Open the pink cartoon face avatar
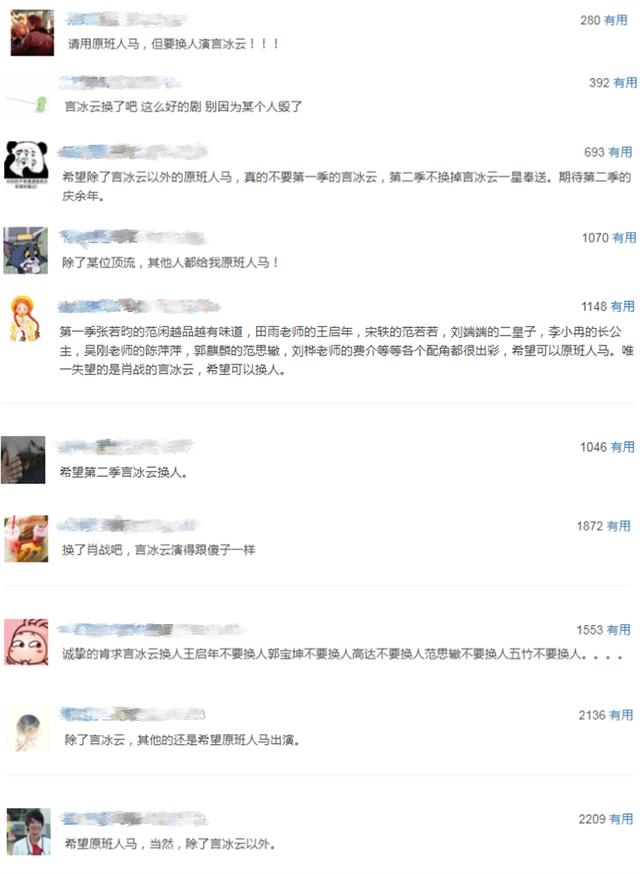The image size is (640, 874). tap(26, 642)
